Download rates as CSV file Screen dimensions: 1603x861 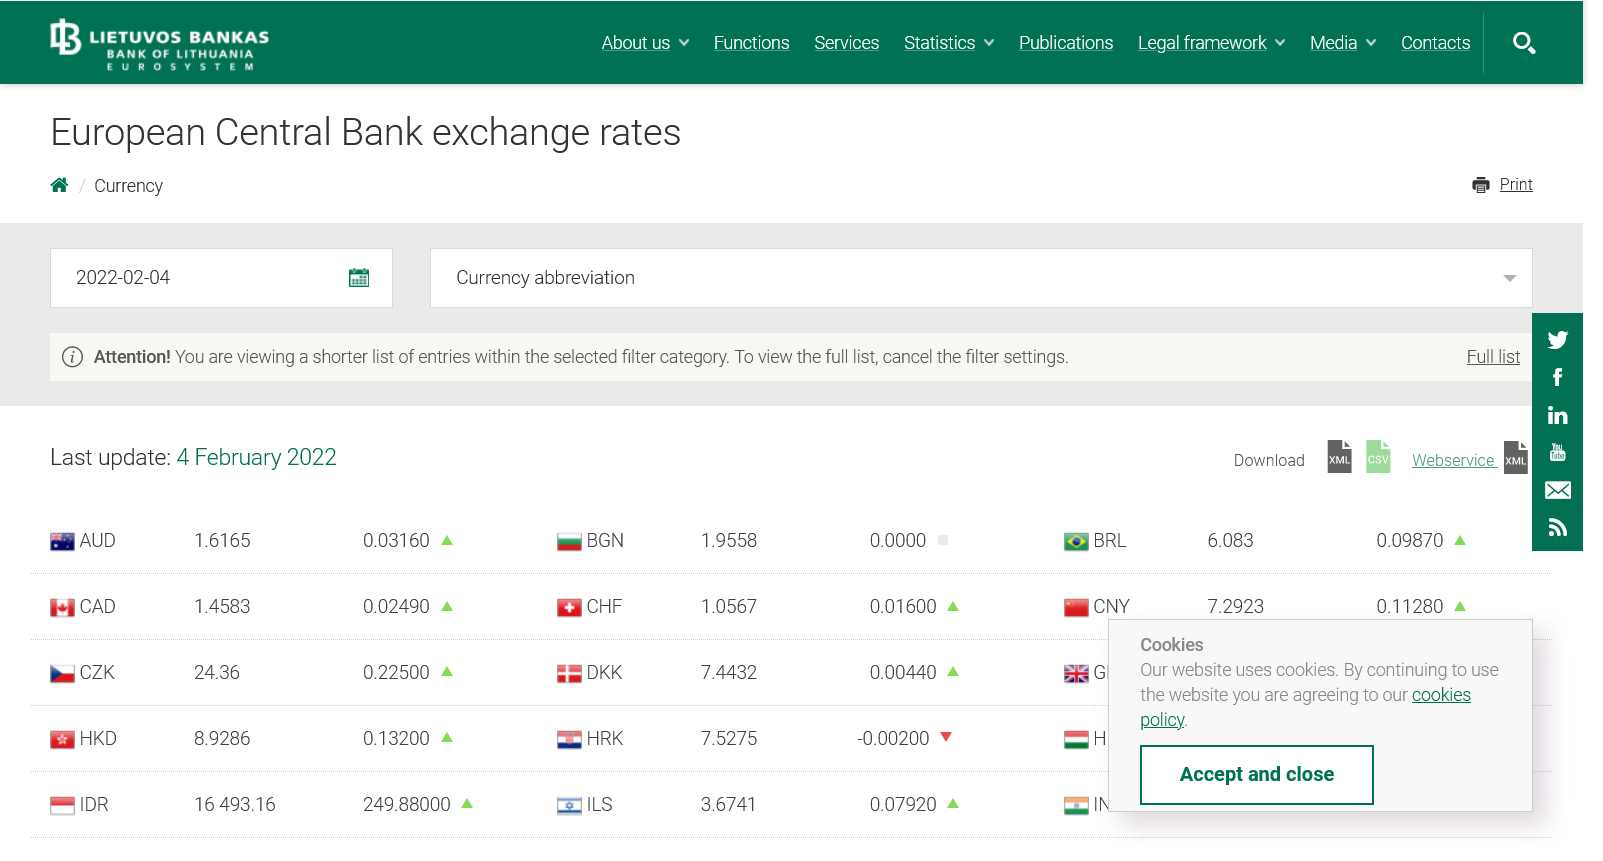coord(1378,458)
